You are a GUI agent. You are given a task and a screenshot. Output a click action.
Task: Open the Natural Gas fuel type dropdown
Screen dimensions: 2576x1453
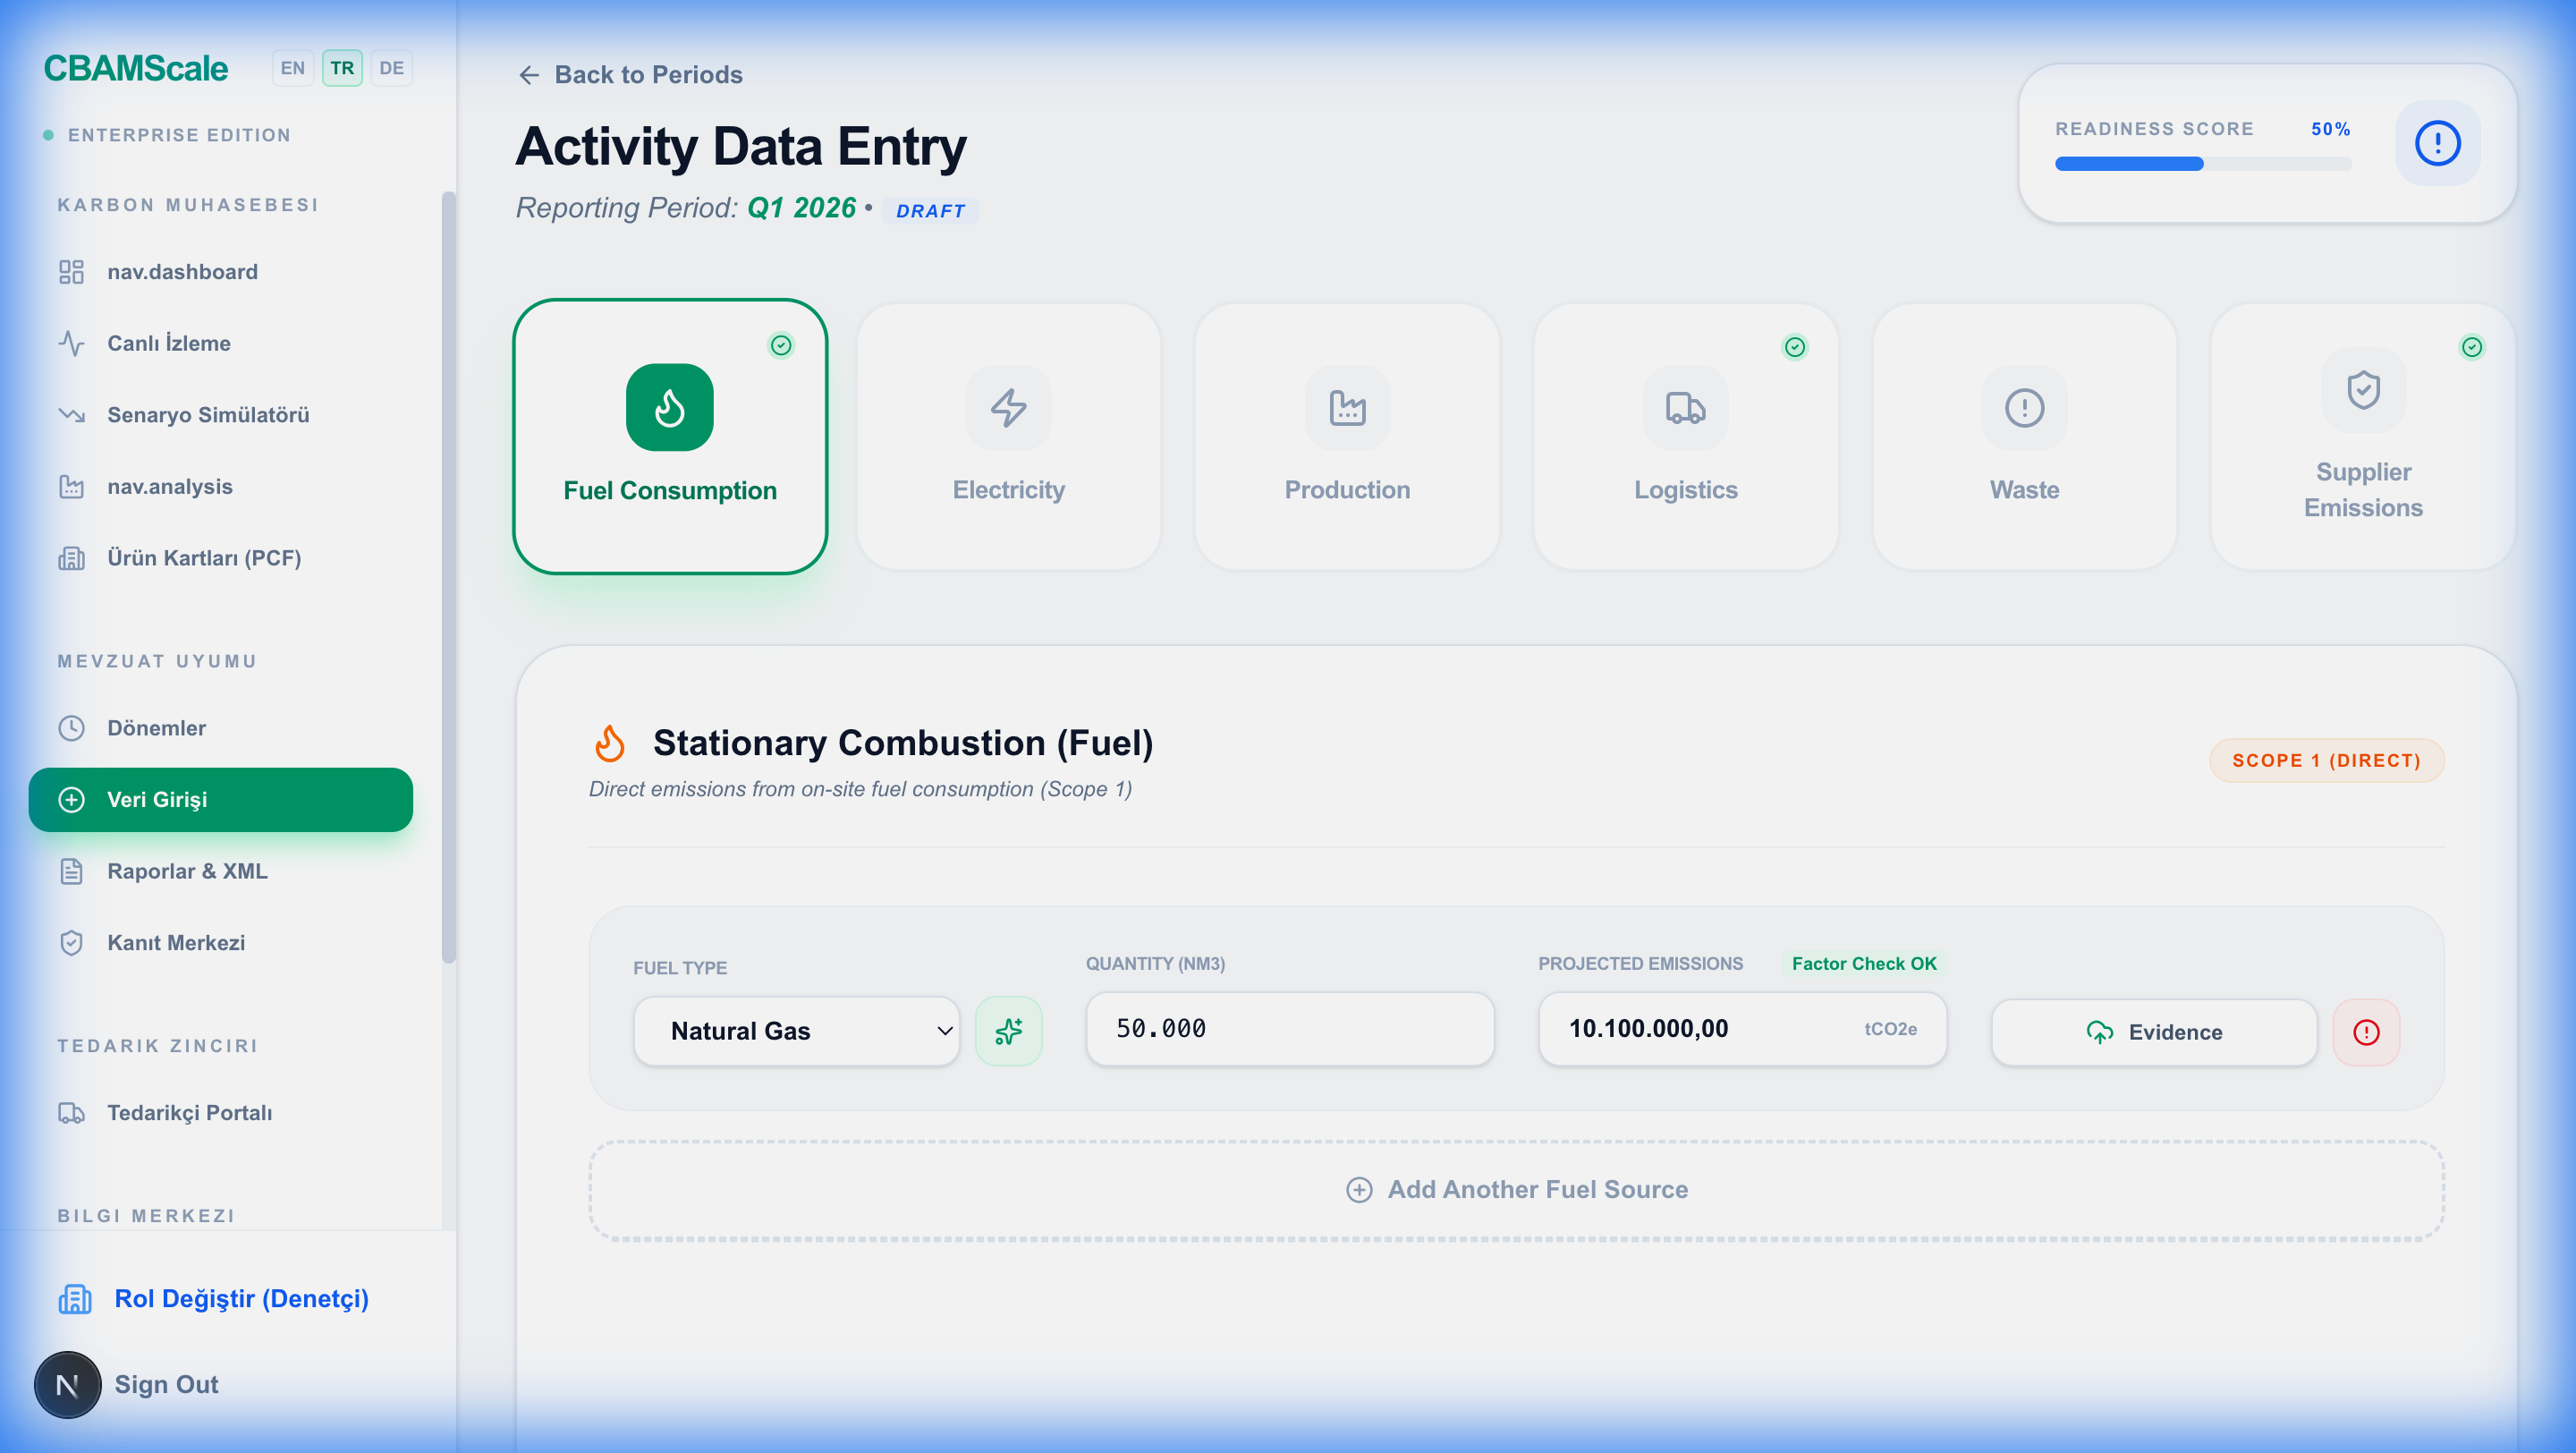797,1031
